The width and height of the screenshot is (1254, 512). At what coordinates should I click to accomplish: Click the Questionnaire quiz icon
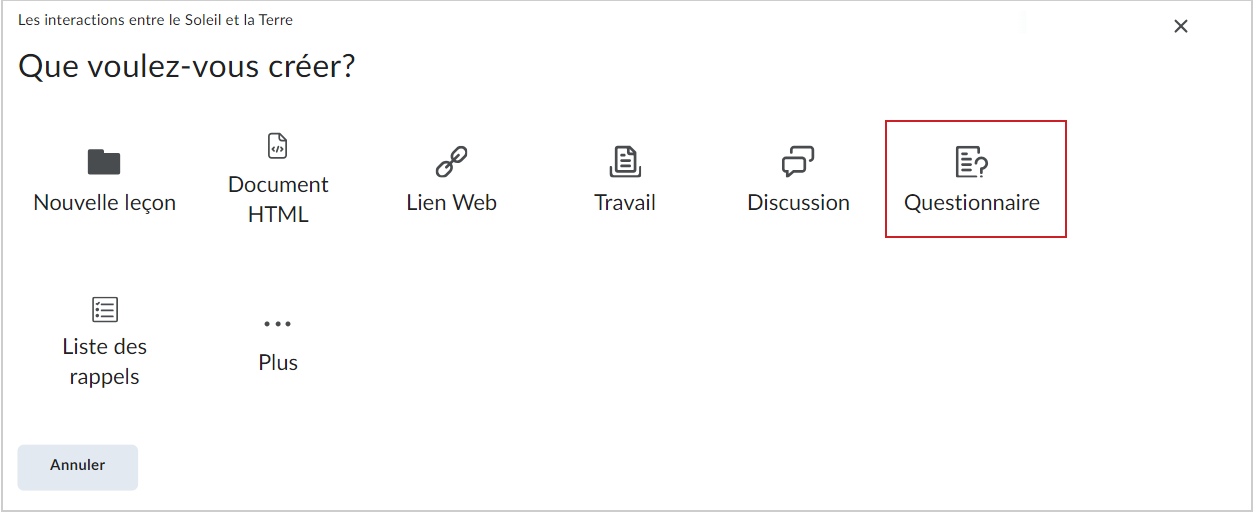972,161
